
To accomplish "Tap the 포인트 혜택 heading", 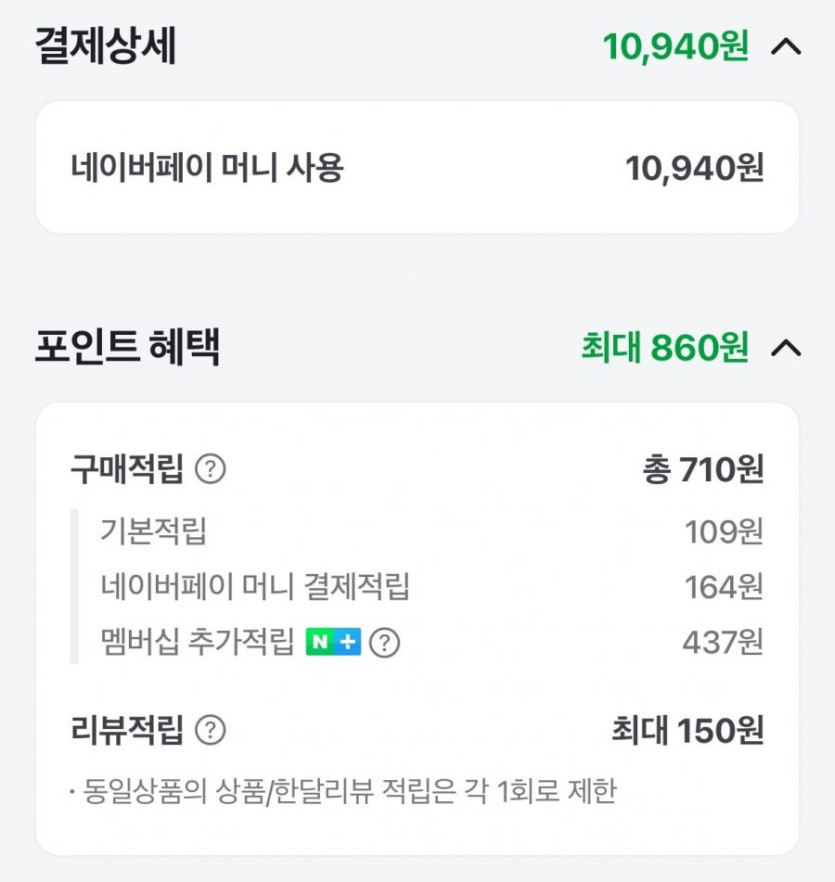I will [127, 347].
